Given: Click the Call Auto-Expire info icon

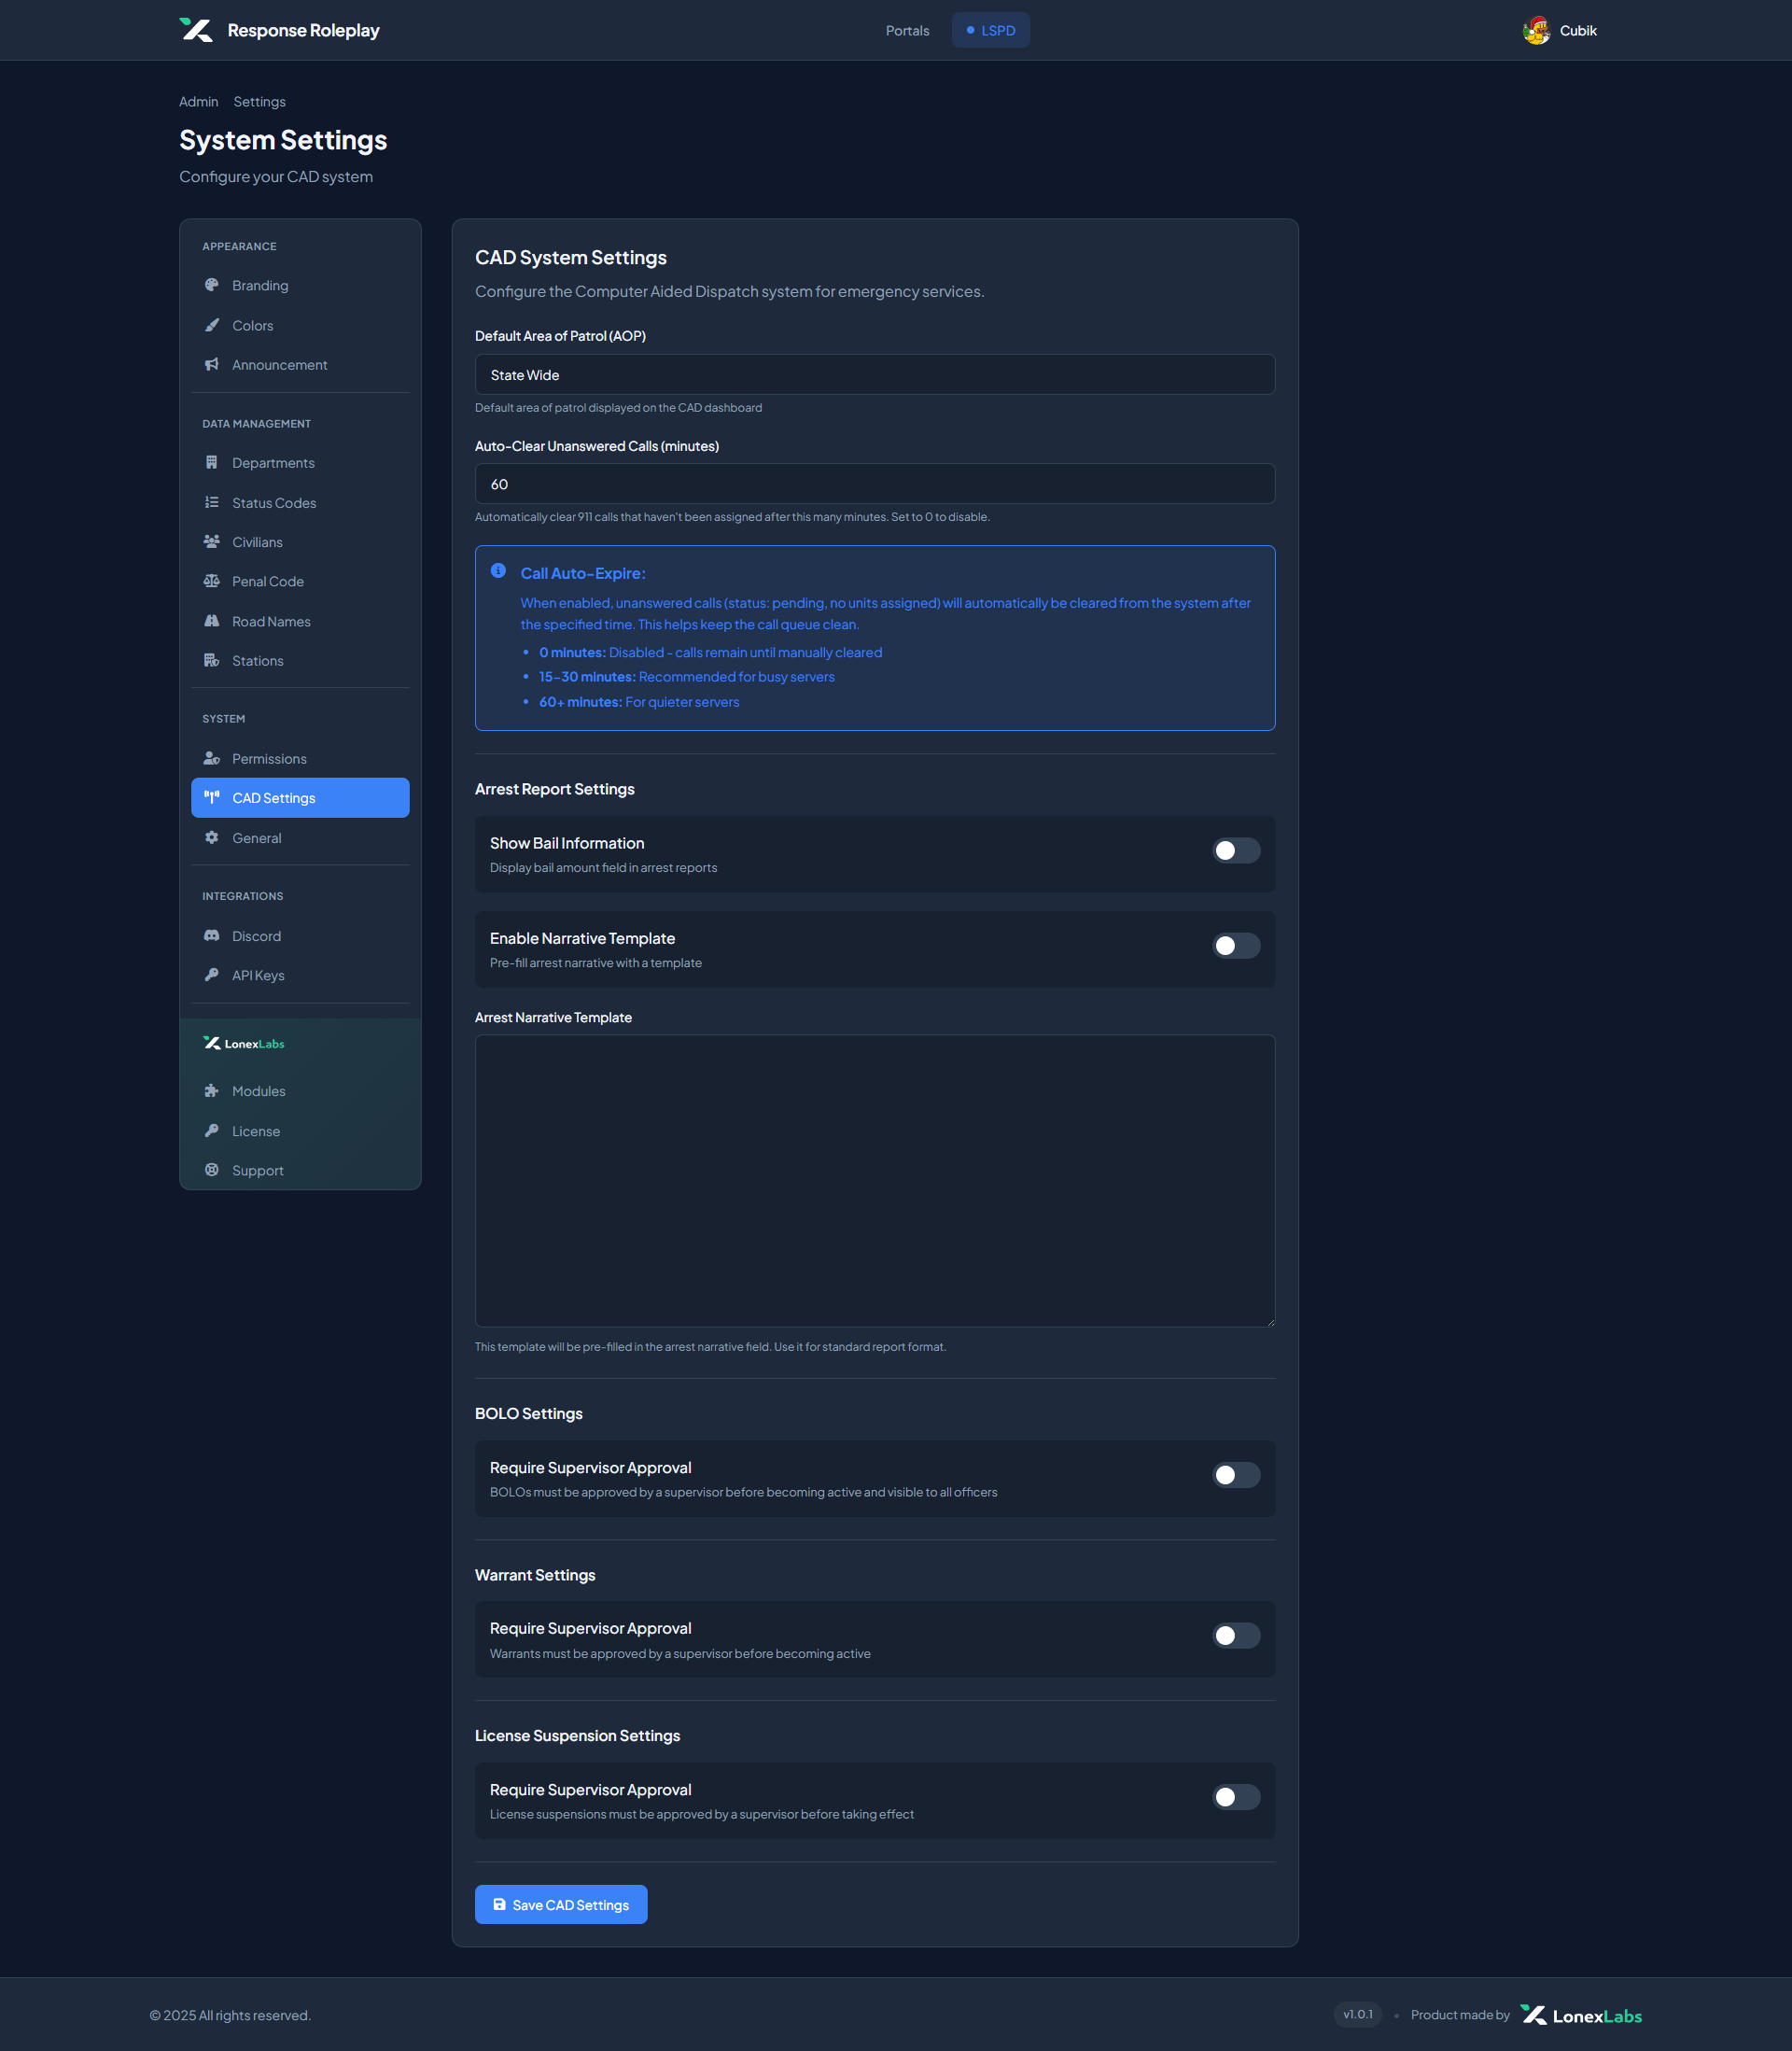Looking at the screenshot, I should coord(498,571).
